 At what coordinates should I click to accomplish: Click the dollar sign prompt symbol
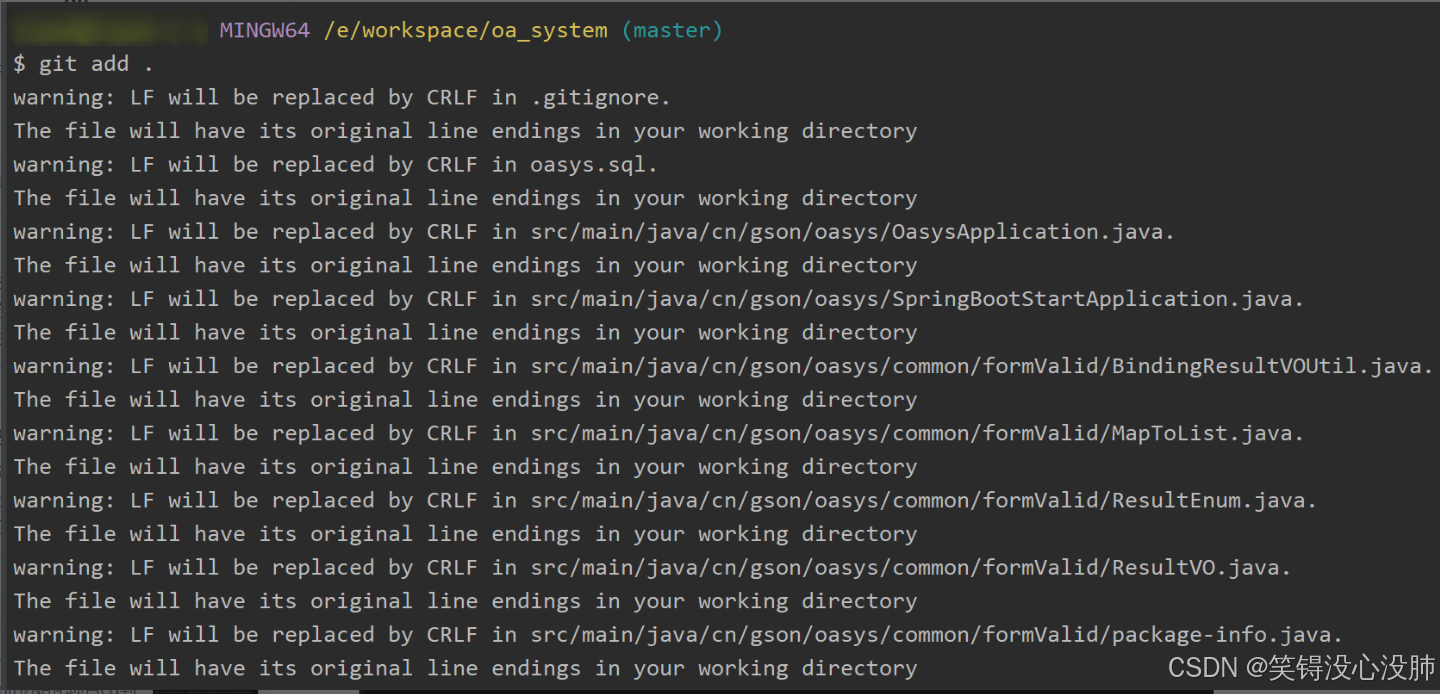pyautogui.click(x=17, y=63)
